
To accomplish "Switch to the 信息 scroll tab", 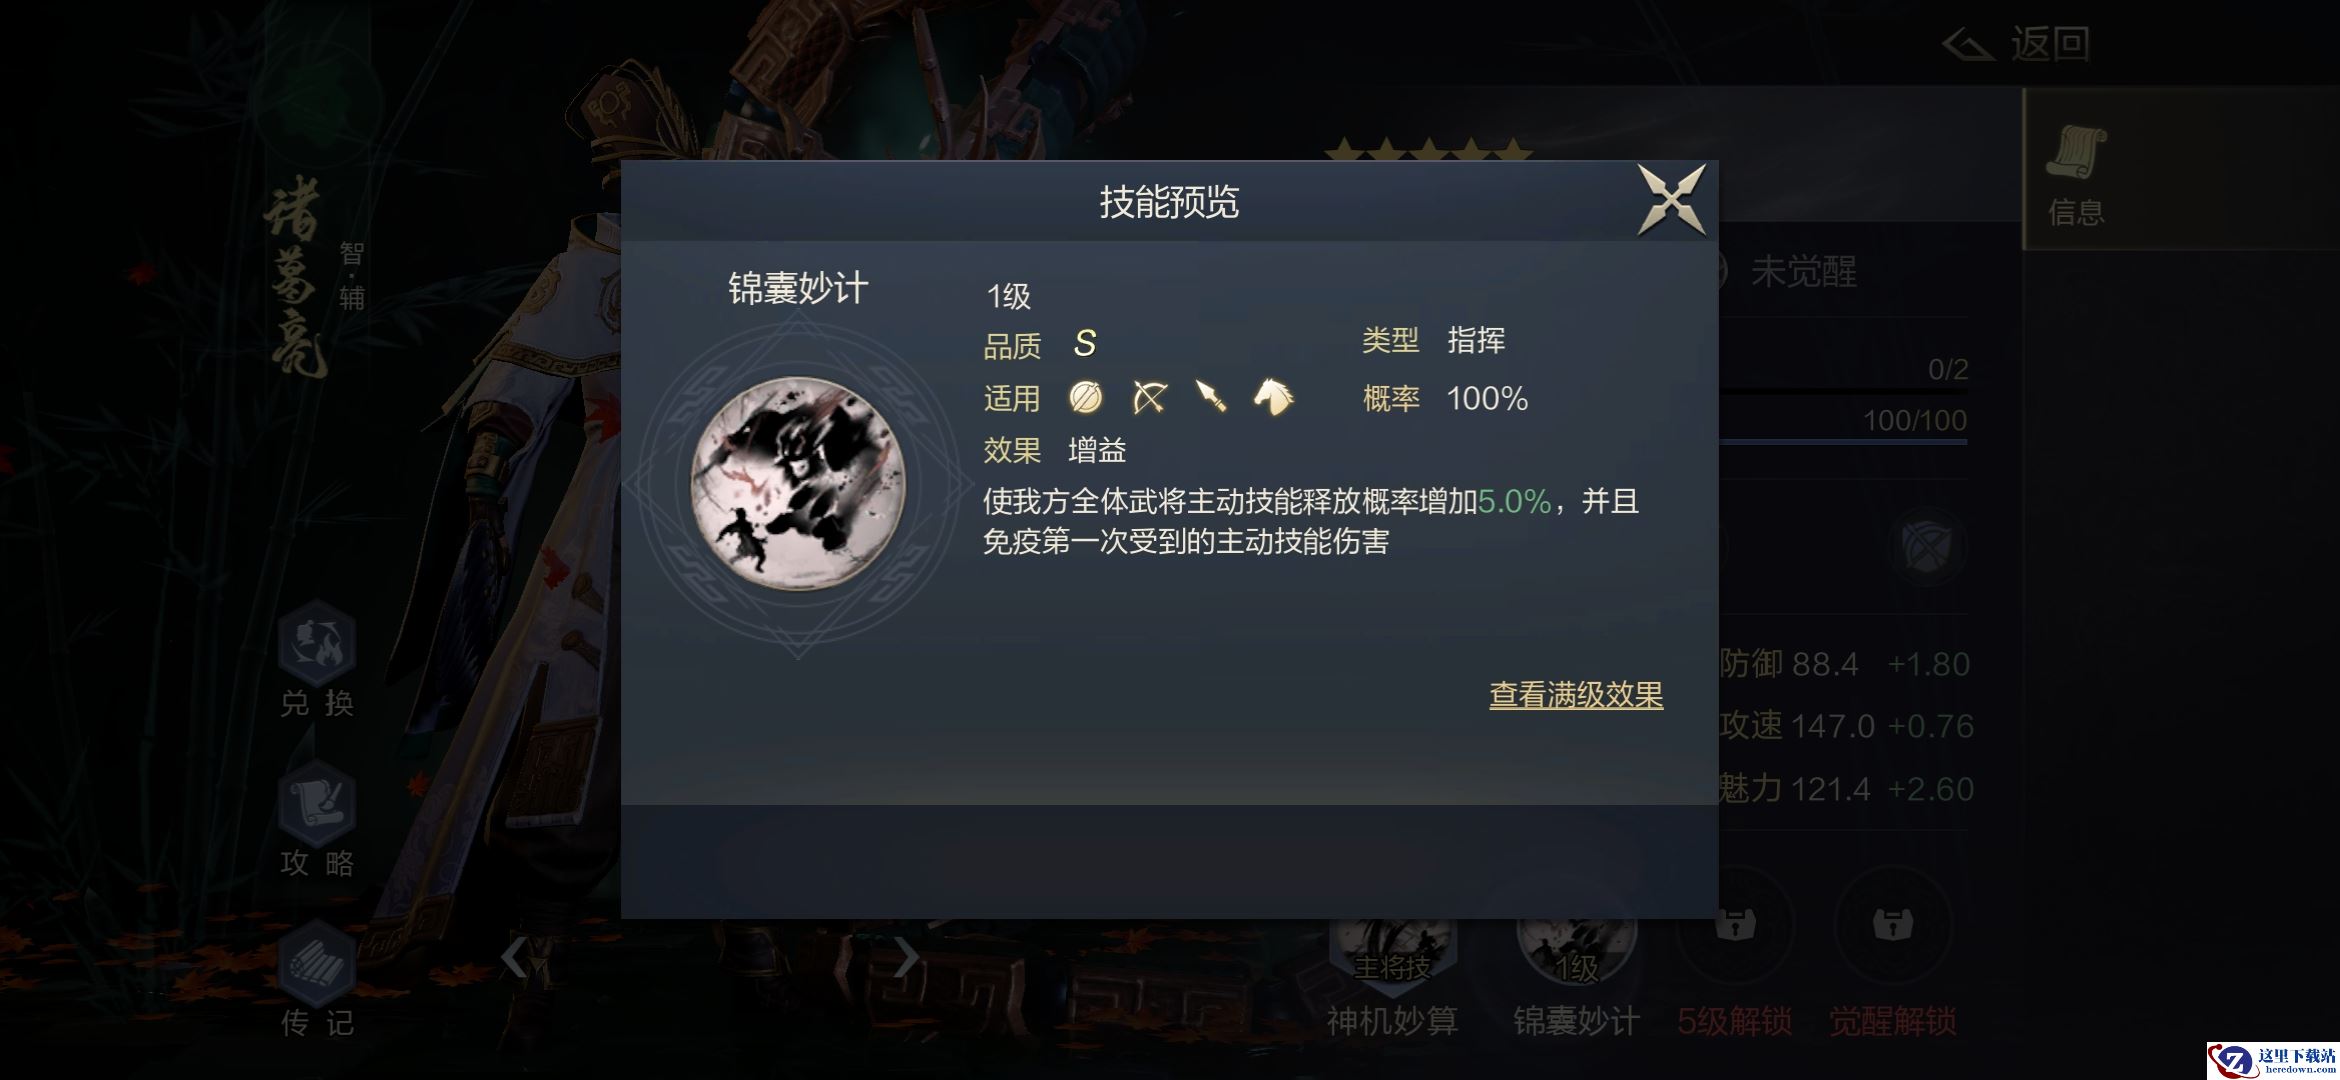I will 2076,172.
